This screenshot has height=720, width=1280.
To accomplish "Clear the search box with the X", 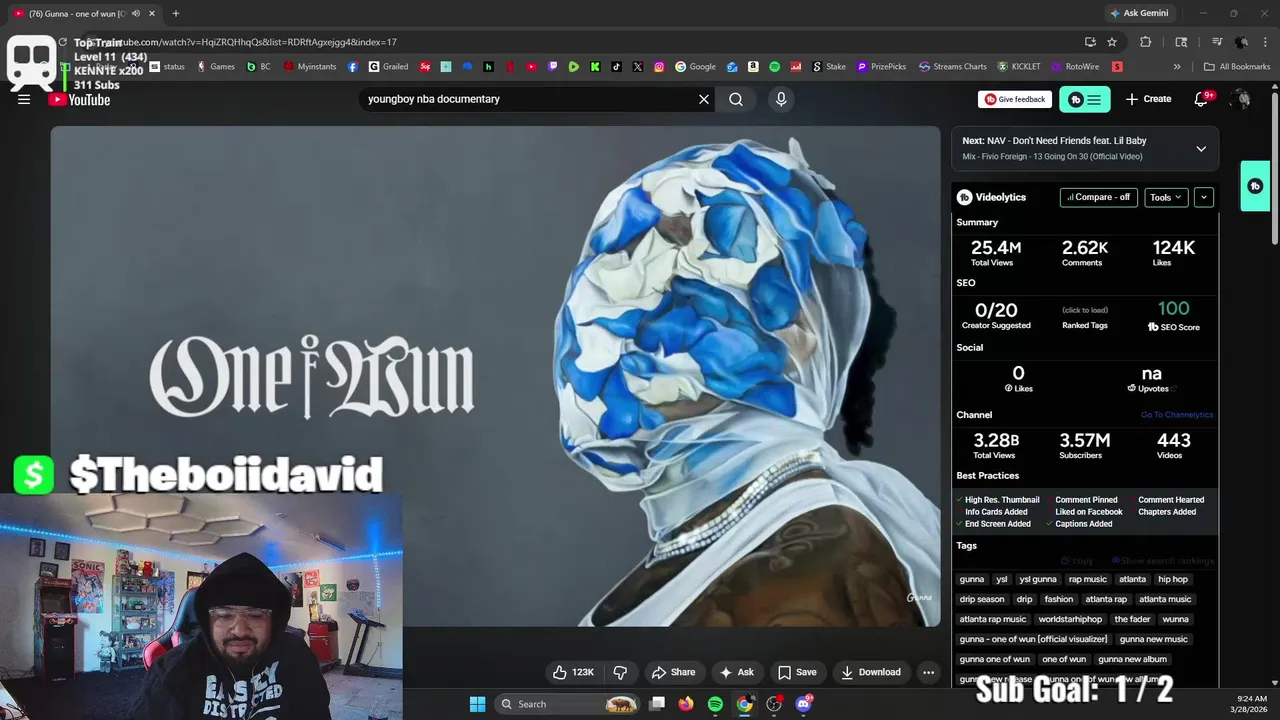I will pos(704,99).
